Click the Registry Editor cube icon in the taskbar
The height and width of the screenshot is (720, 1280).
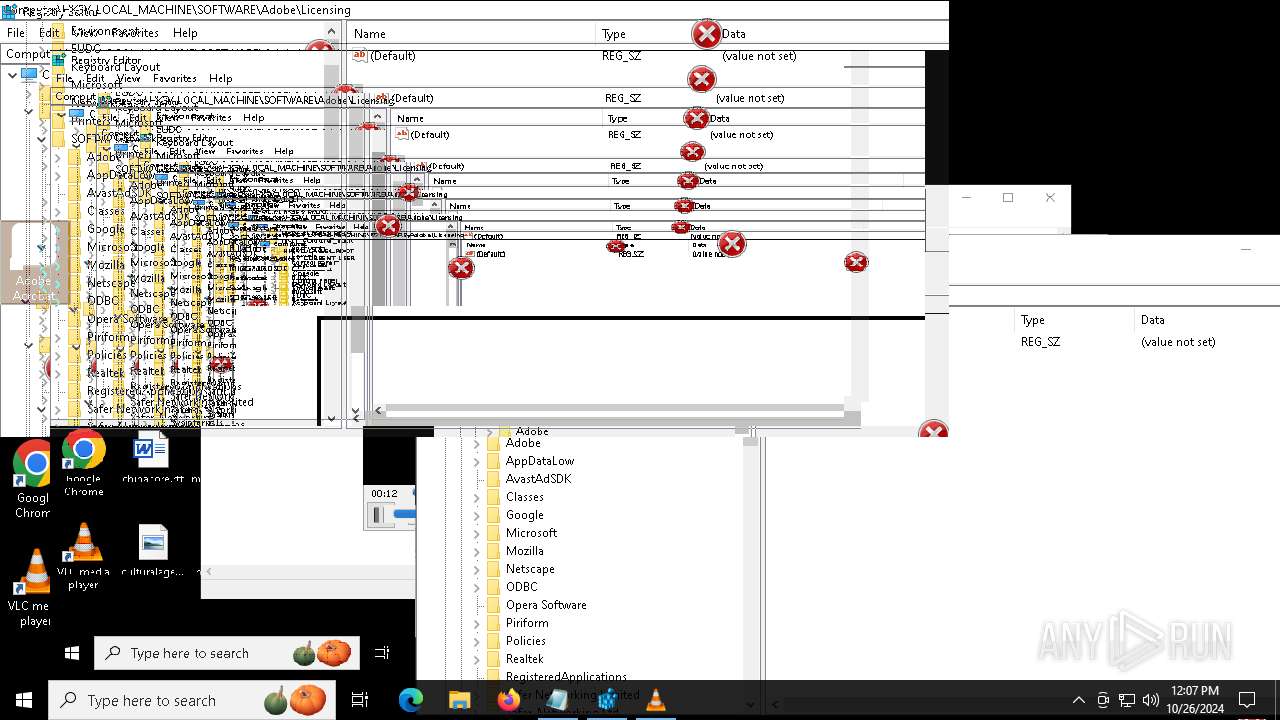point(607,700)
